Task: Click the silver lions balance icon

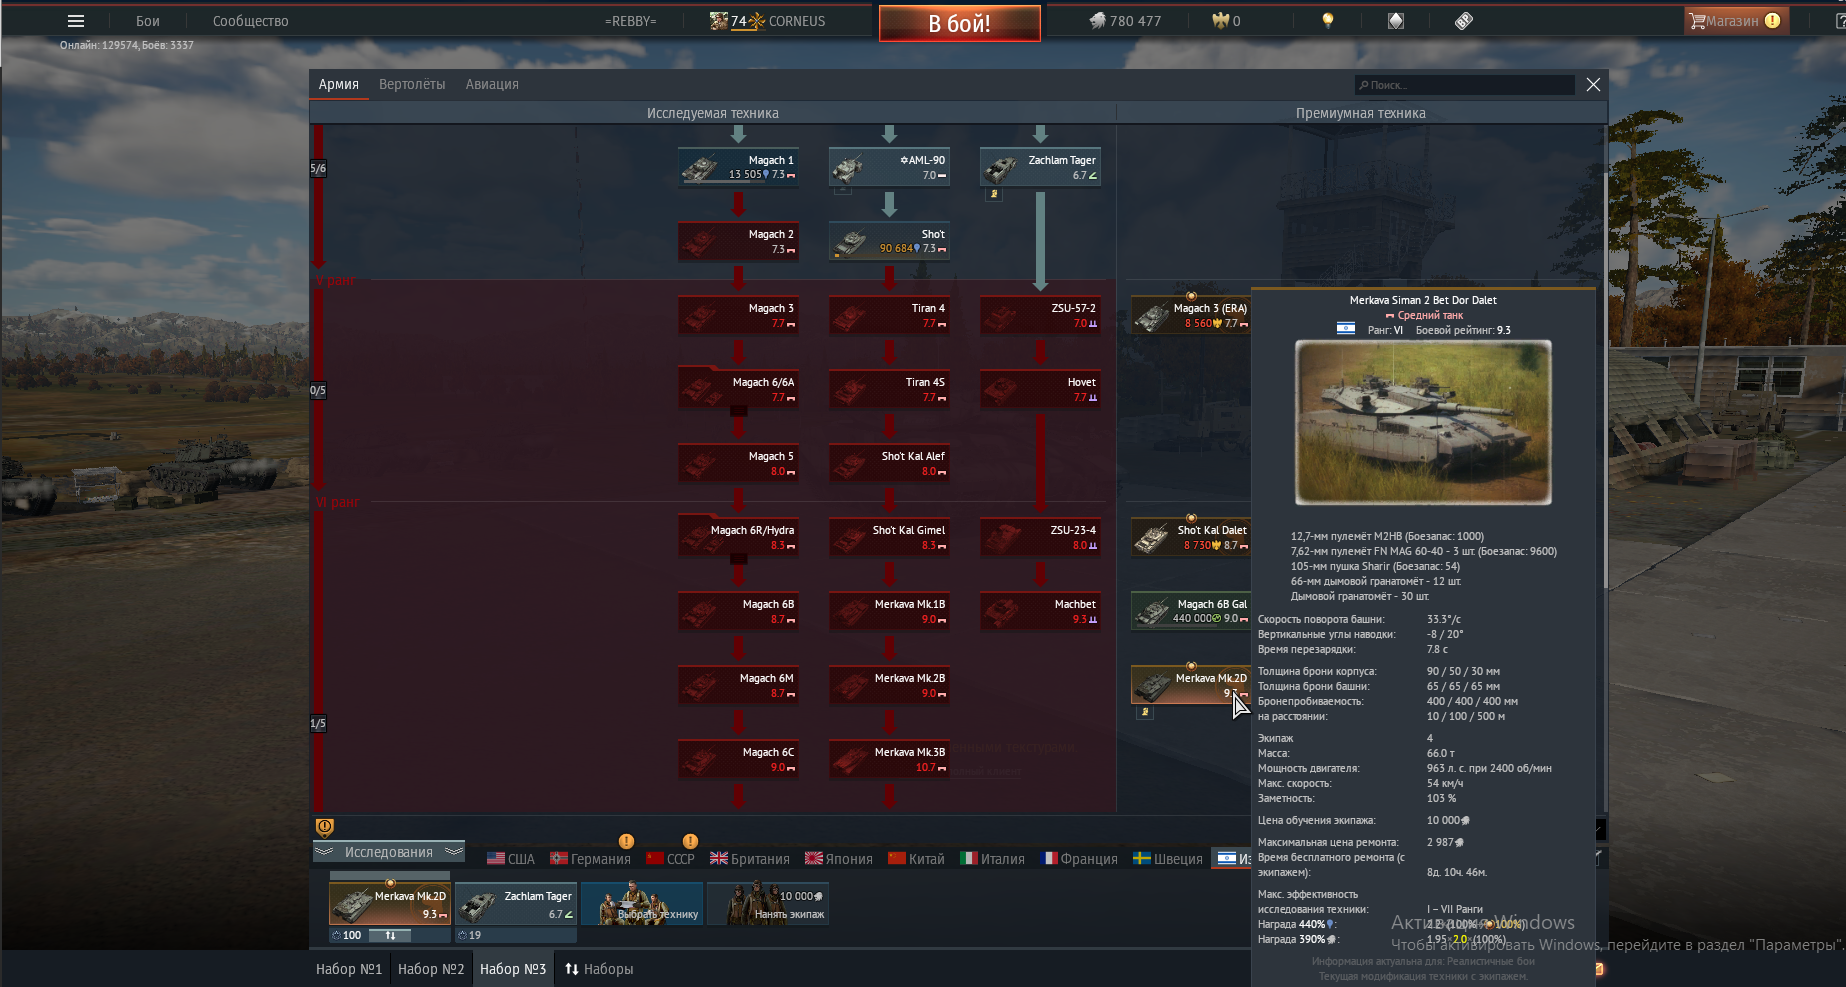Action: click(x=1097, y=20)
